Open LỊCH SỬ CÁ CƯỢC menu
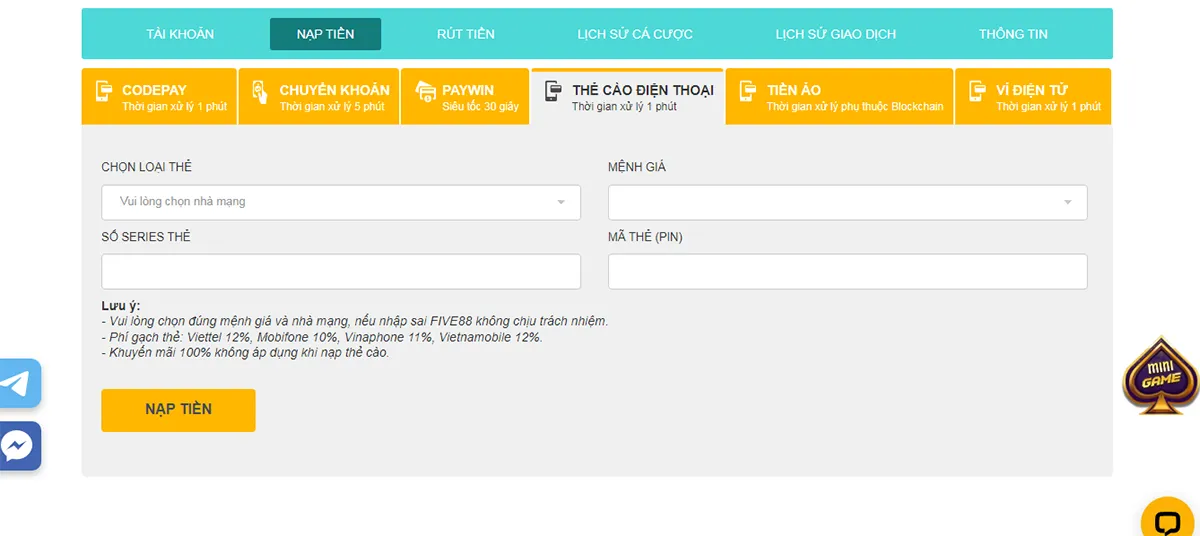Image resolution: width=1200 pixels, height=536 pixels. click(x=635, y=34)
